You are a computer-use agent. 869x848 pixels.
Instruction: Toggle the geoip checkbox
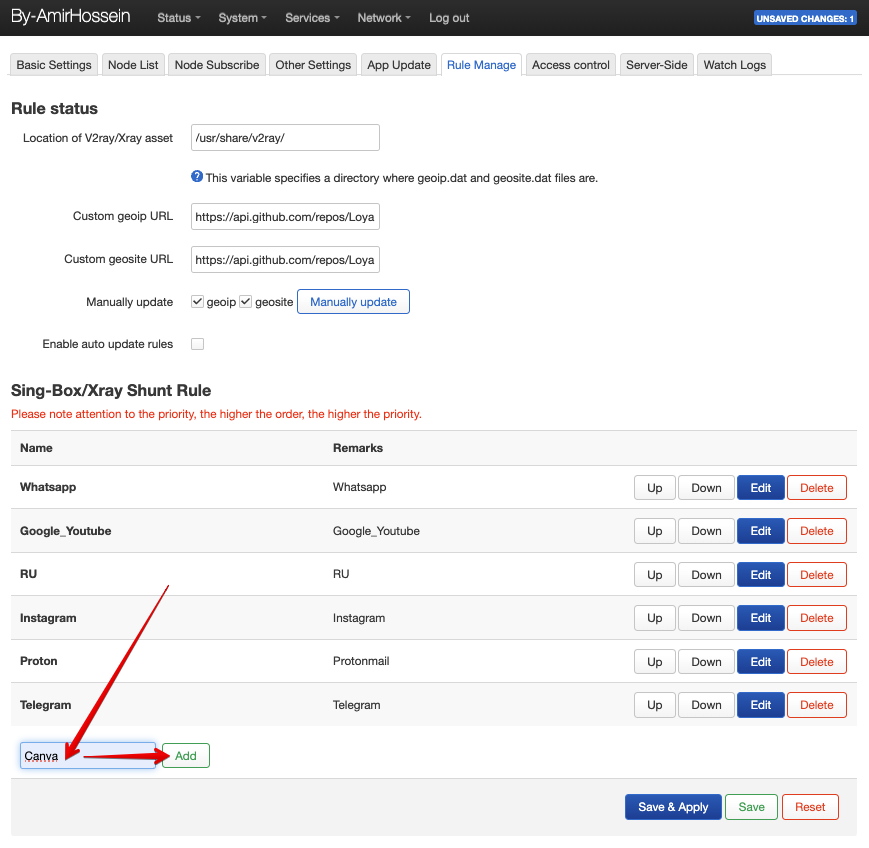pos(198,302)
